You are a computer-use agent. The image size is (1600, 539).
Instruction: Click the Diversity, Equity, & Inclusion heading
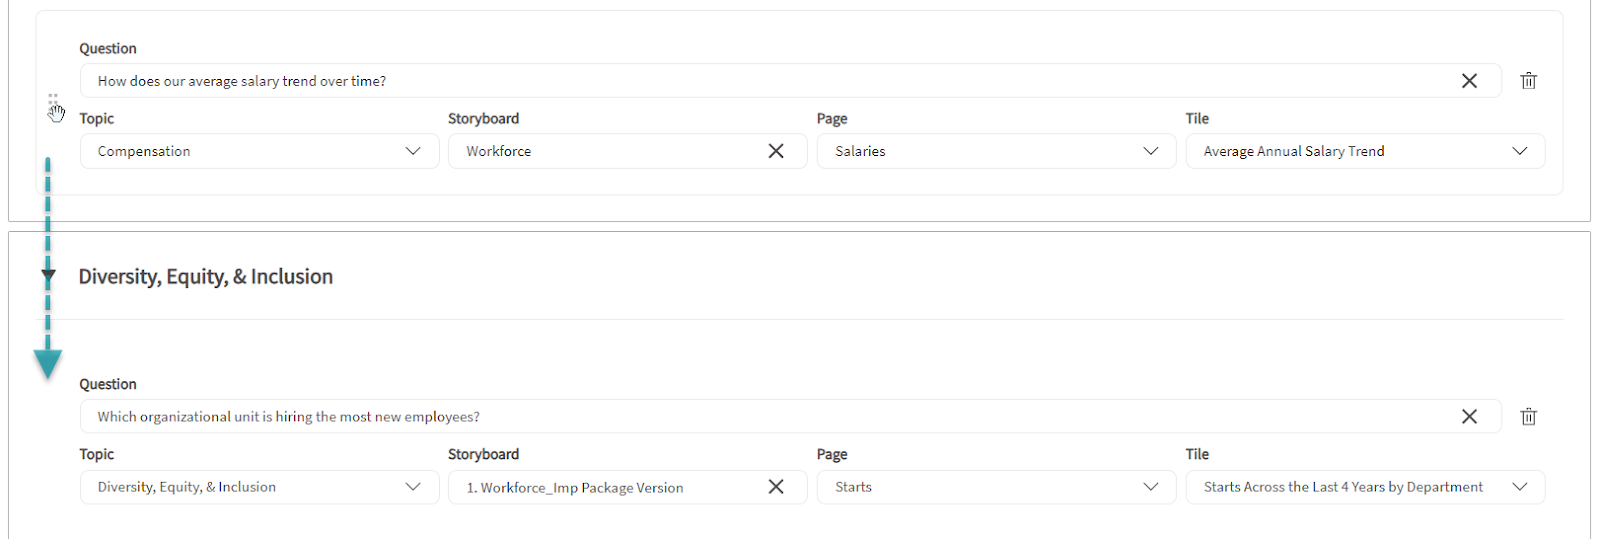tap(206, 277)
